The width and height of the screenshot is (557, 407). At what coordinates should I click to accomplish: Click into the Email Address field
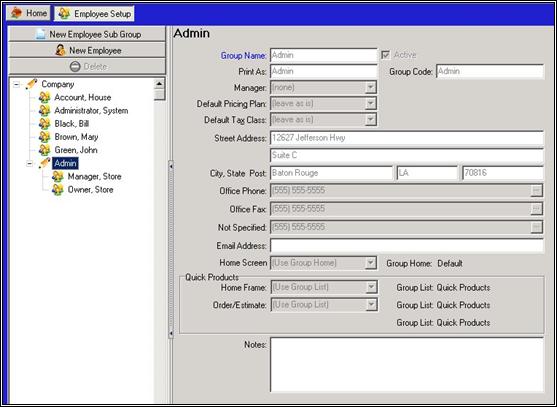[407, 245]
